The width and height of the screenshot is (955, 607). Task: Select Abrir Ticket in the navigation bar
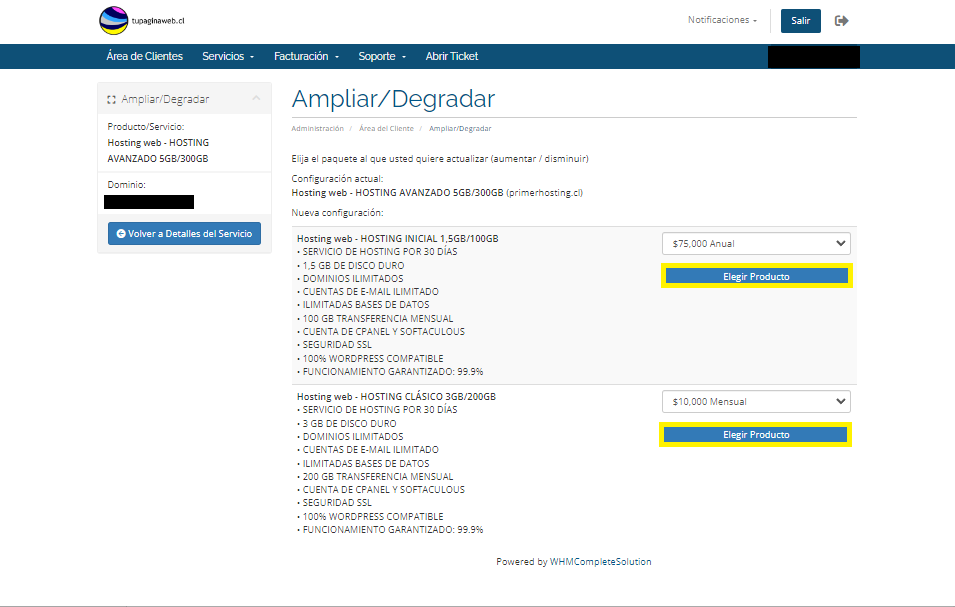coord(452,56)
